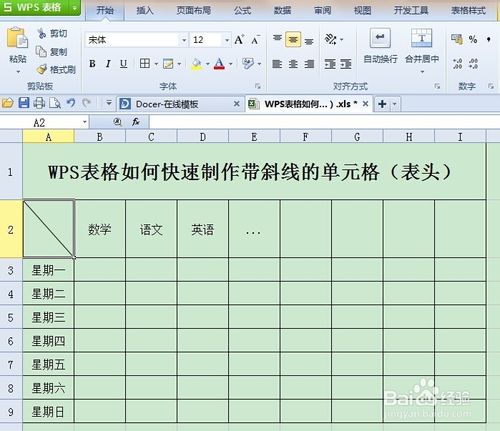Switch to the 数据 tab
500x431 pixels.
tap(283, 10)
